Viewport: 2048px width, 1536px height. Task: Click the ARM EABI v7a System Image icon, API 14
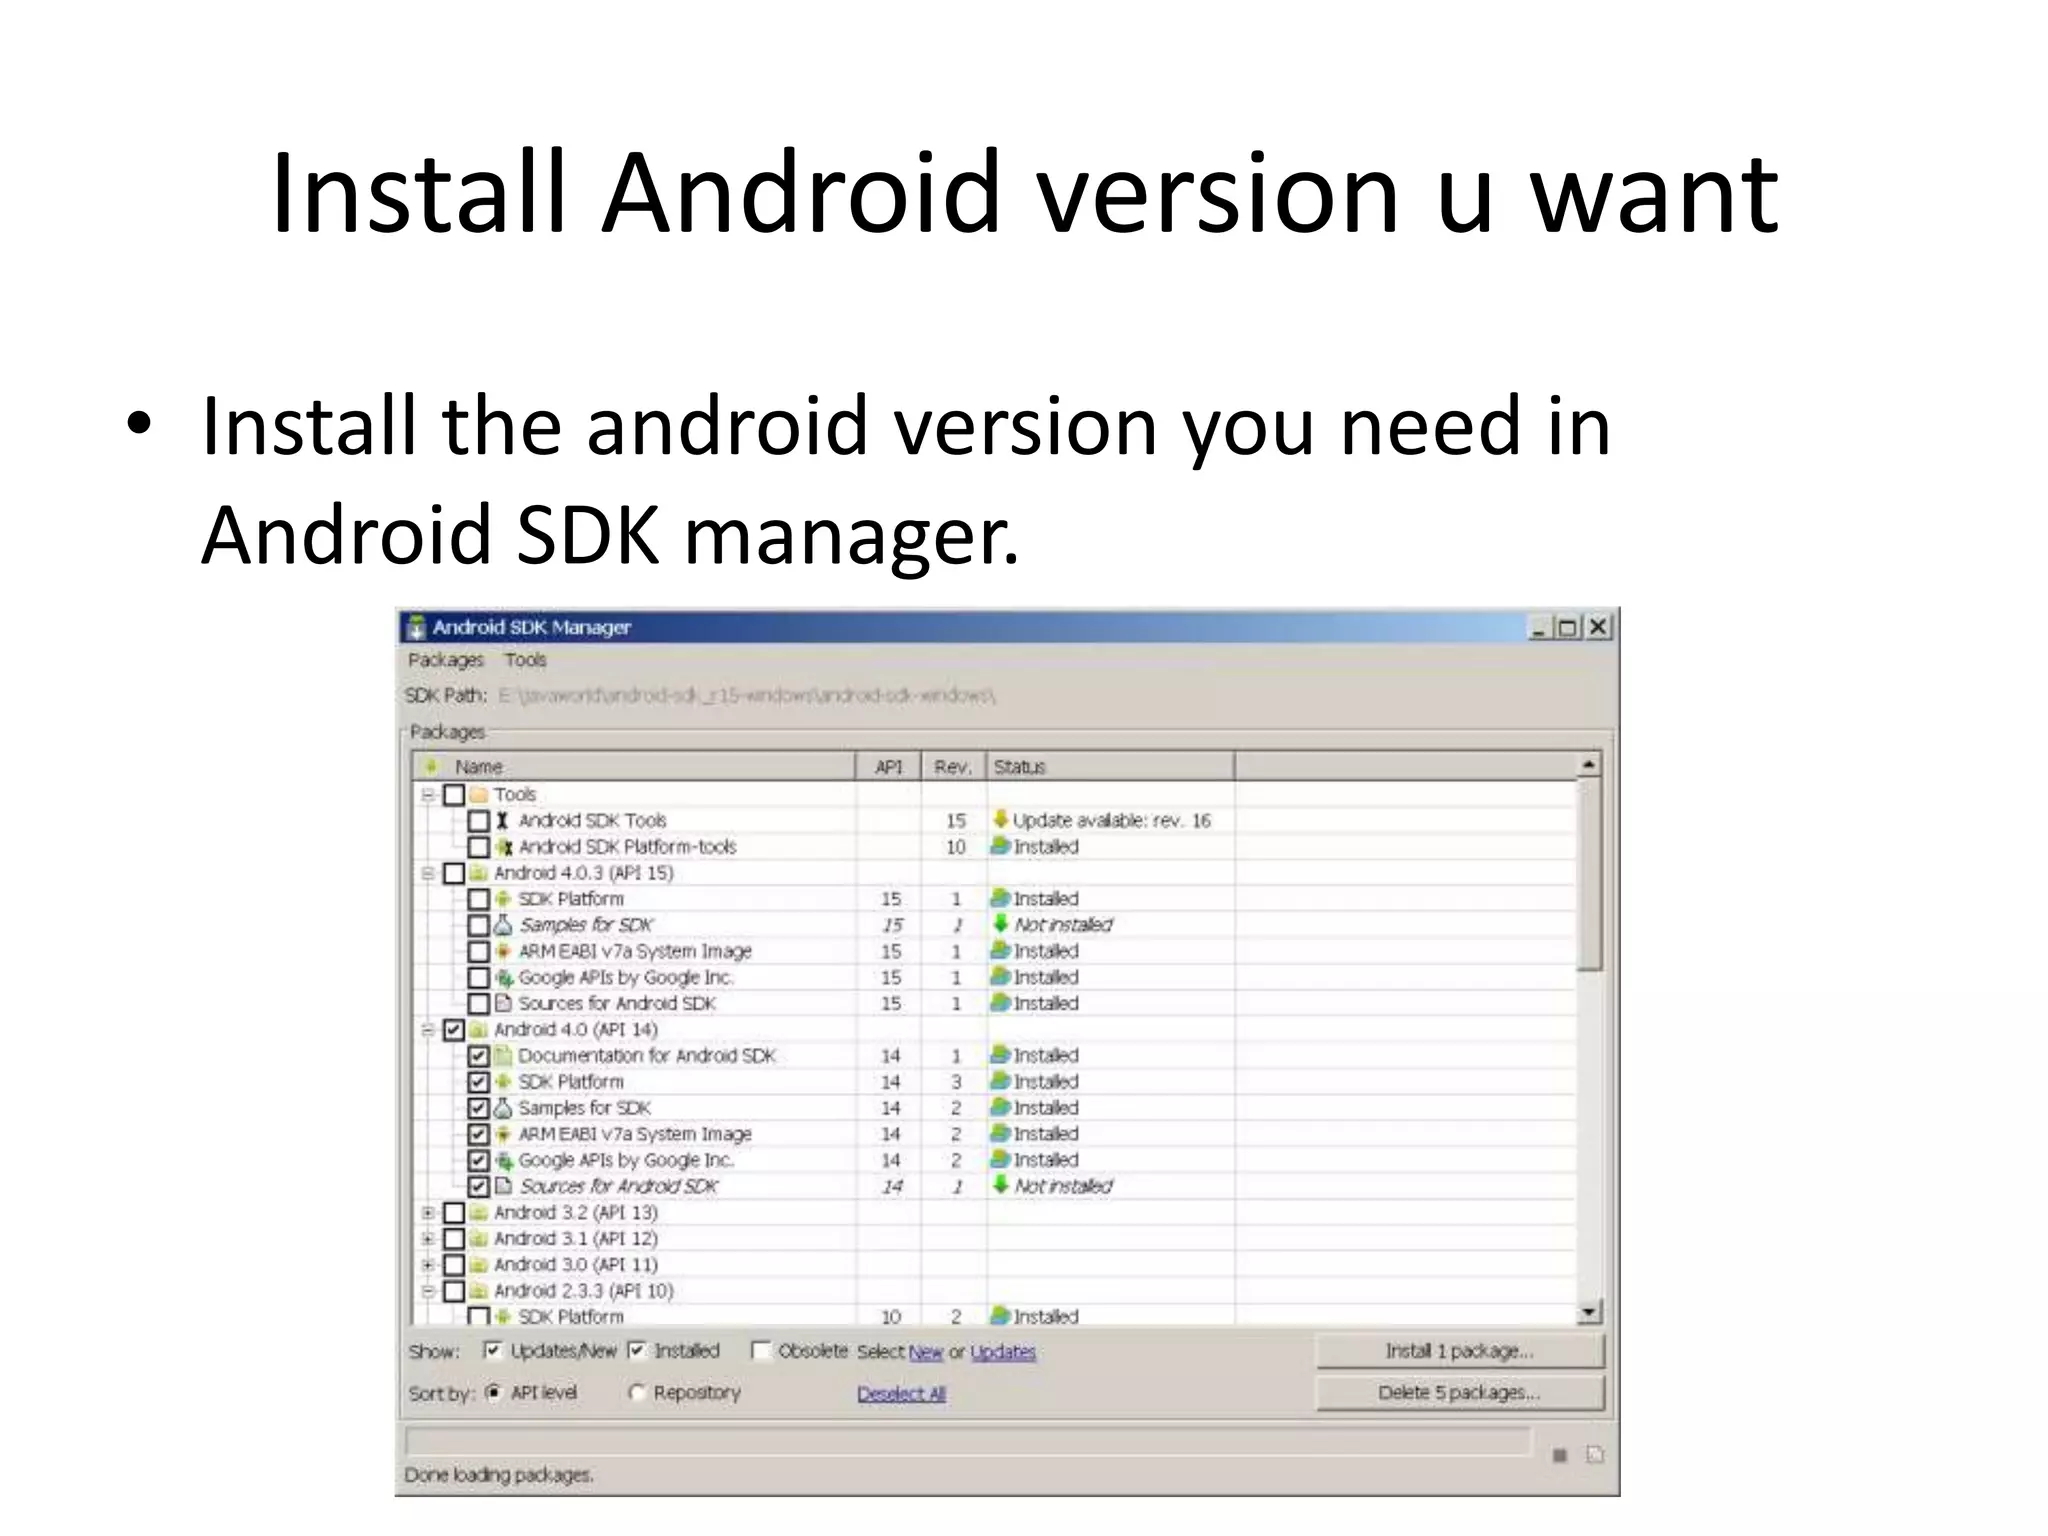point(504,1134)
